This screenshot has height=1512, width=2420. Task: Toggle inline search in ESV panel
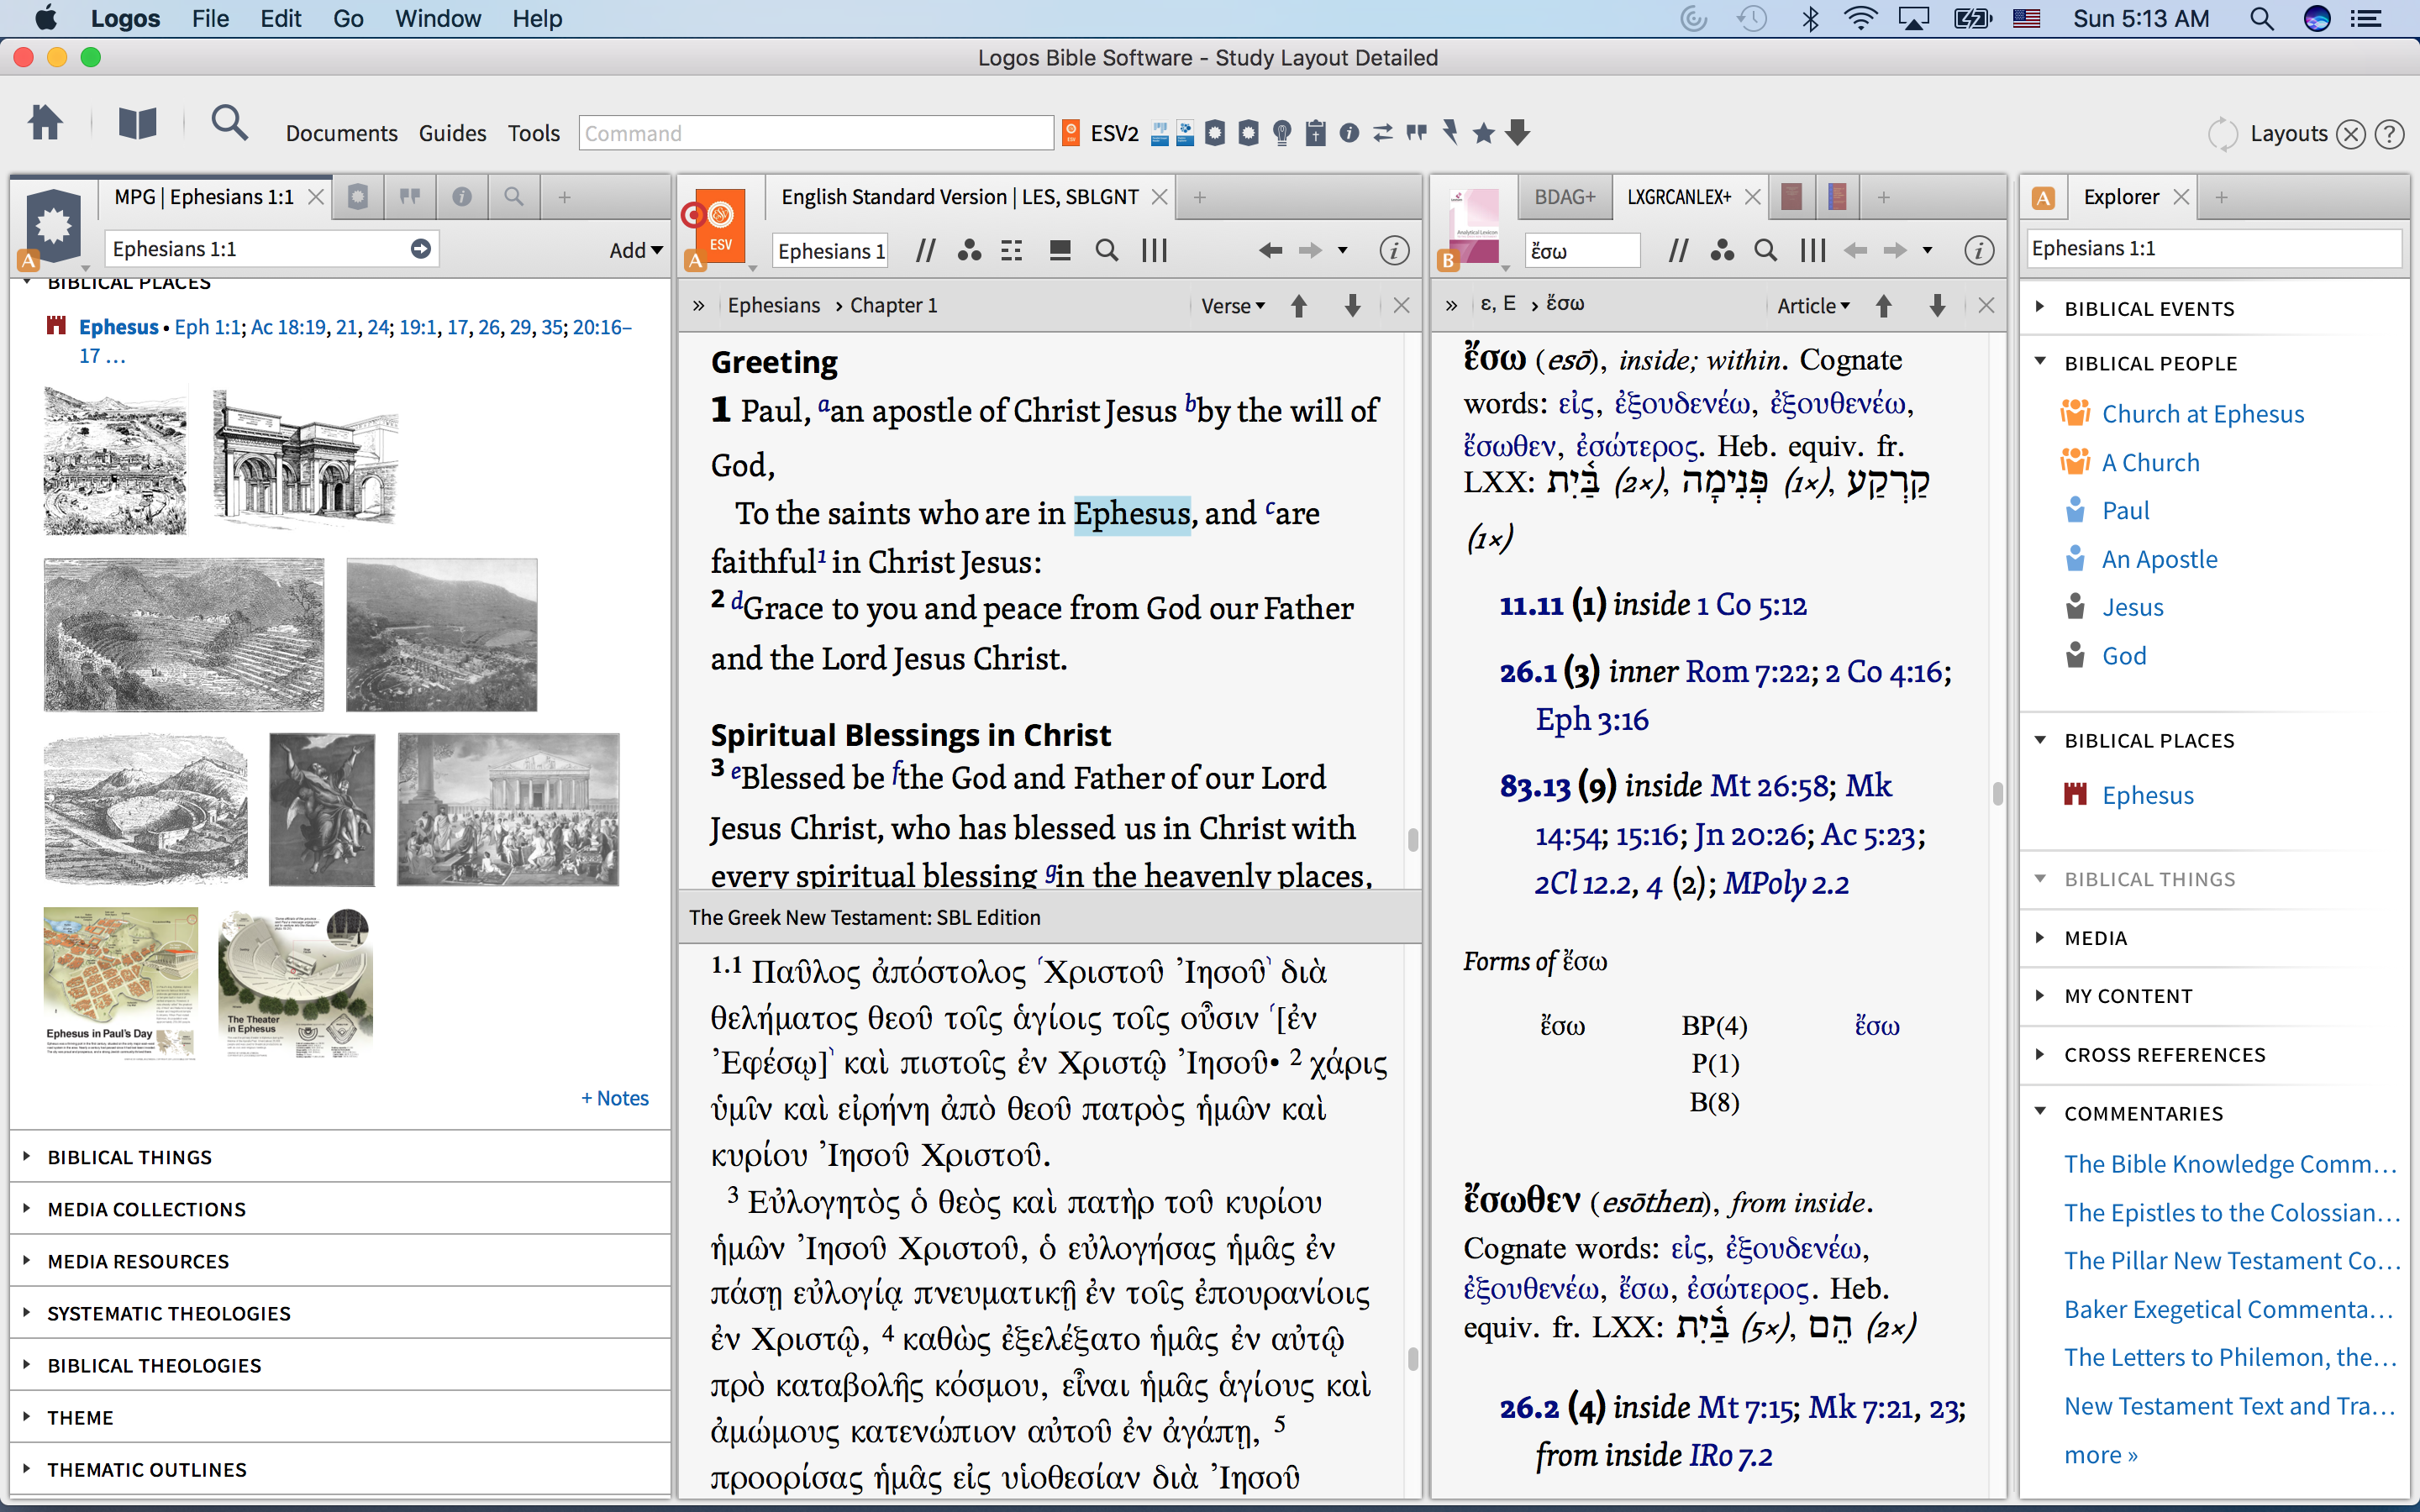pos(1106,251)
